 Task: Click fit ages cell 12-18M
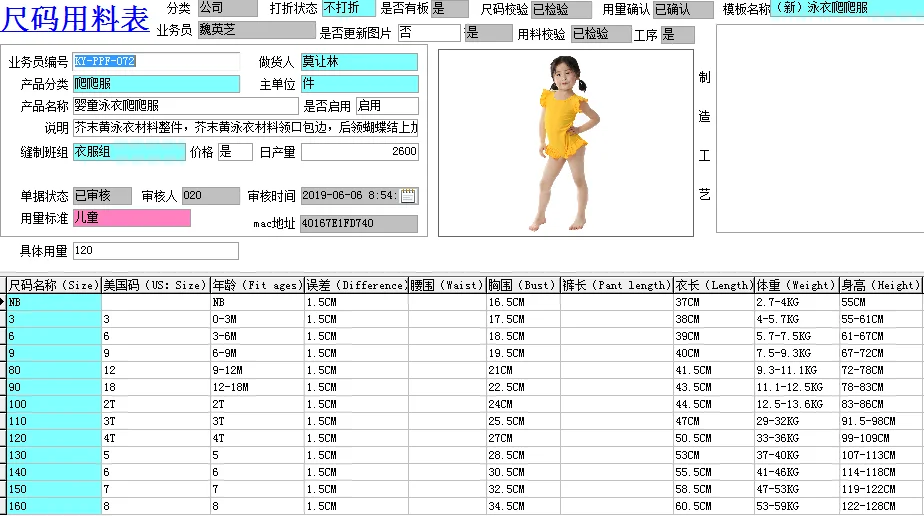point(258,387)
